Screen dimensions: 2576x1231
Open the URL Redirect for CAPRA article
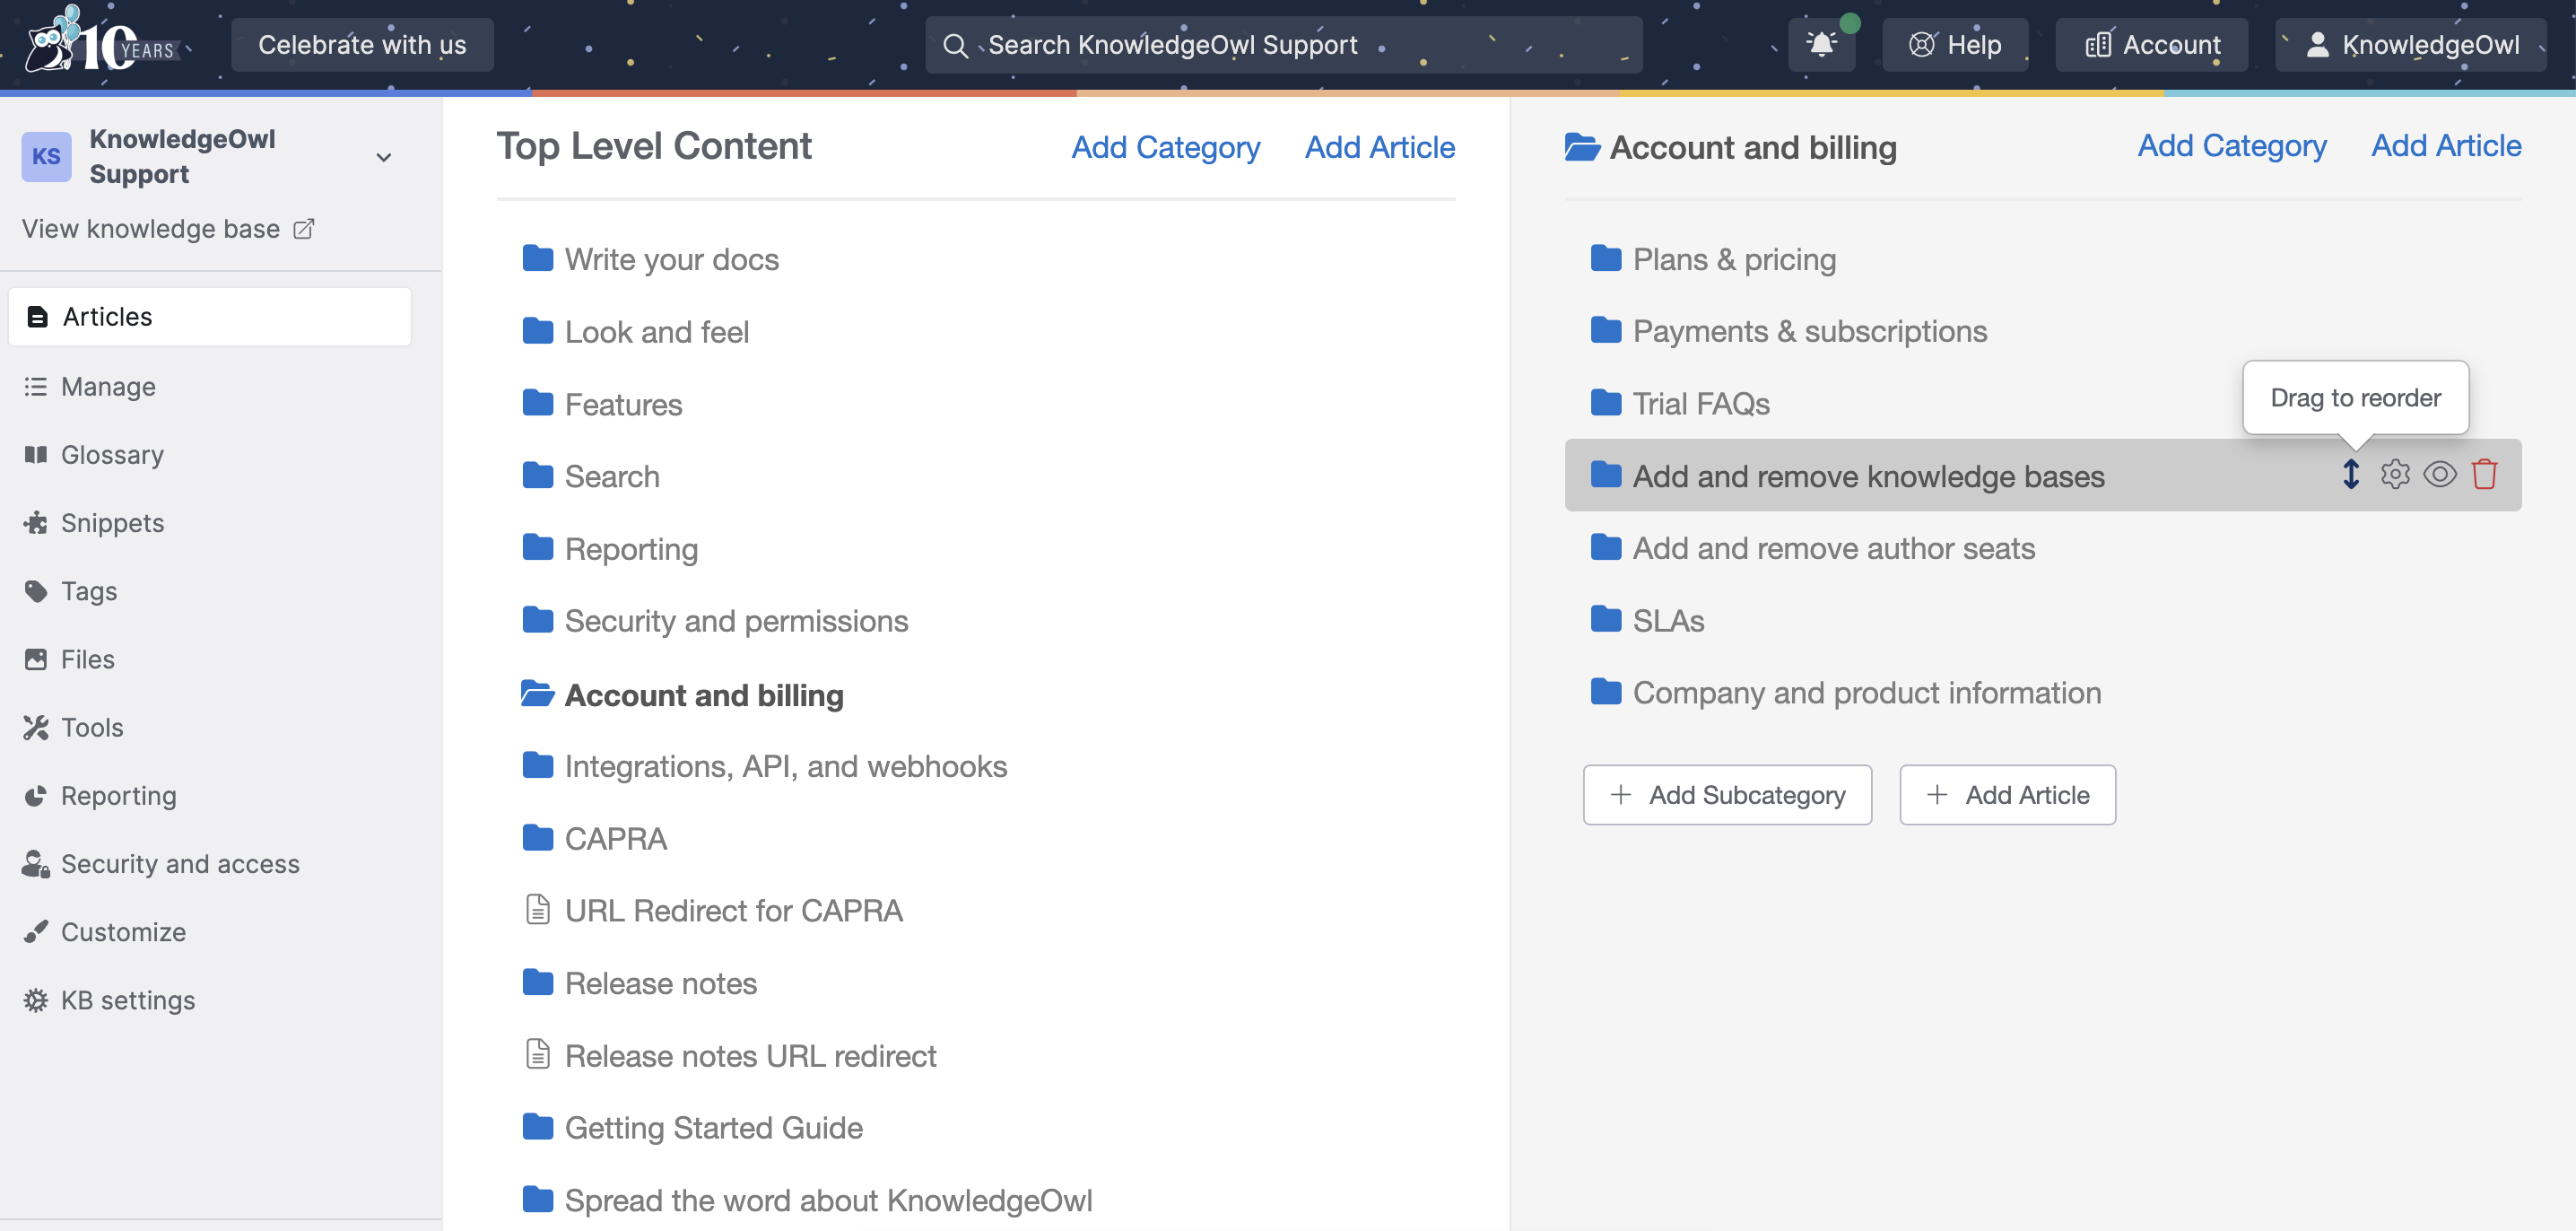click(733, 910)
